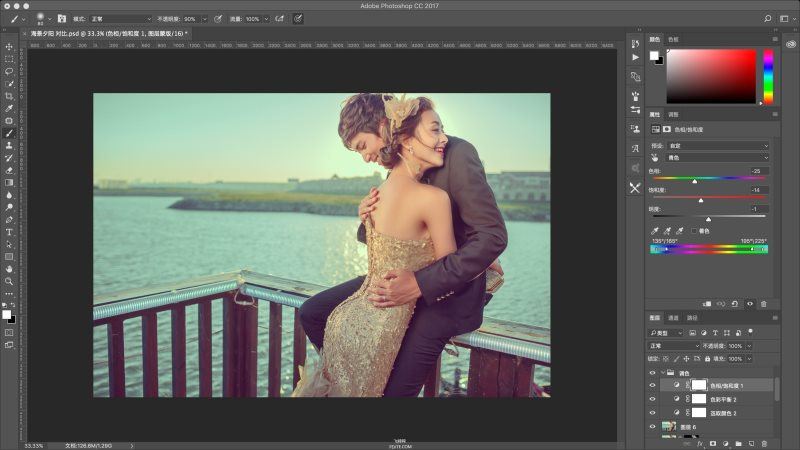This screenshot has width=800, height=450.
Task: Create a new layer icon
Action: pos(751,444)
